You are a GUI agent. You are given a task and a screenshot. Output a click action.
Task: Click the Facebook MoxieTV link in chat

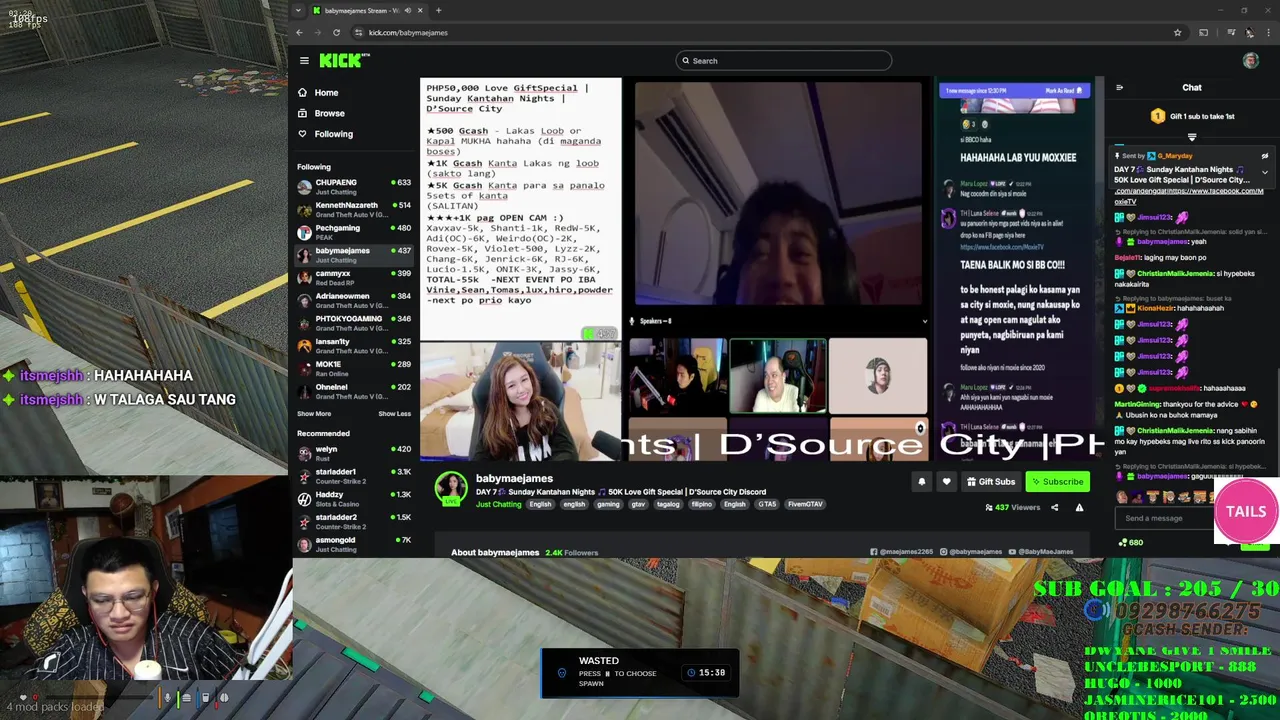1189,195
